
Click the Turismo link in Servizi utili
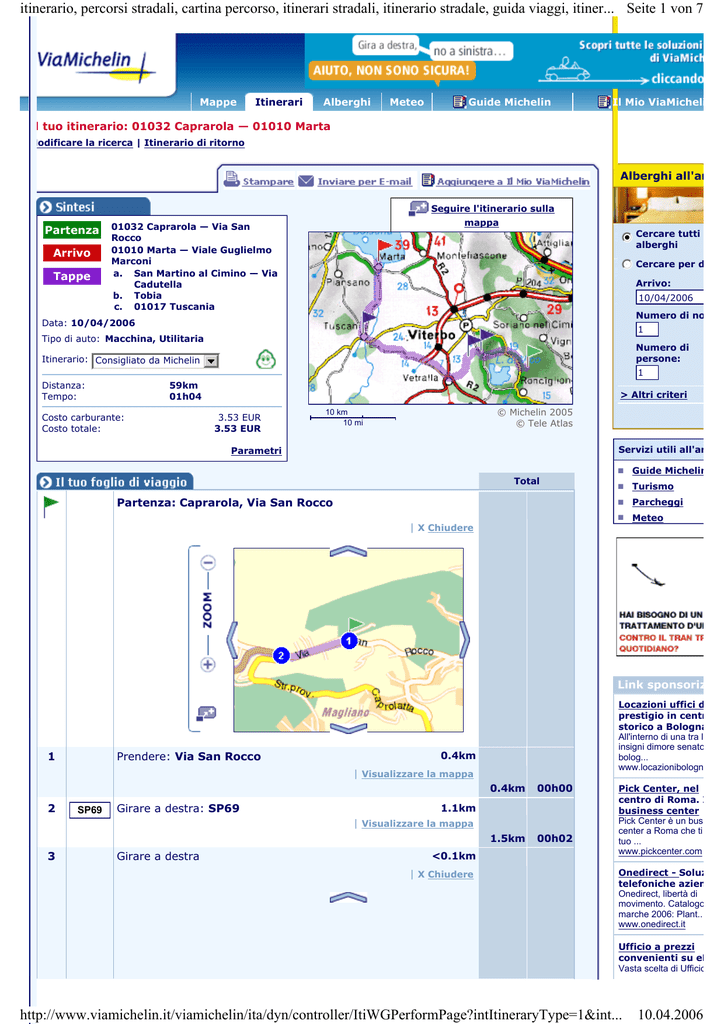[653, 486]
